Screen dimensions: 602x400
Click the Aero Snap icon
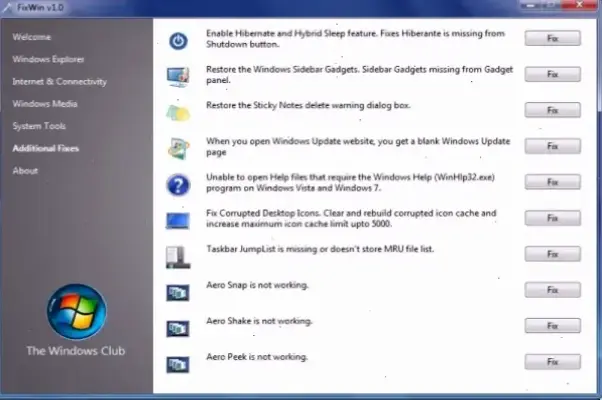[178, 293]
